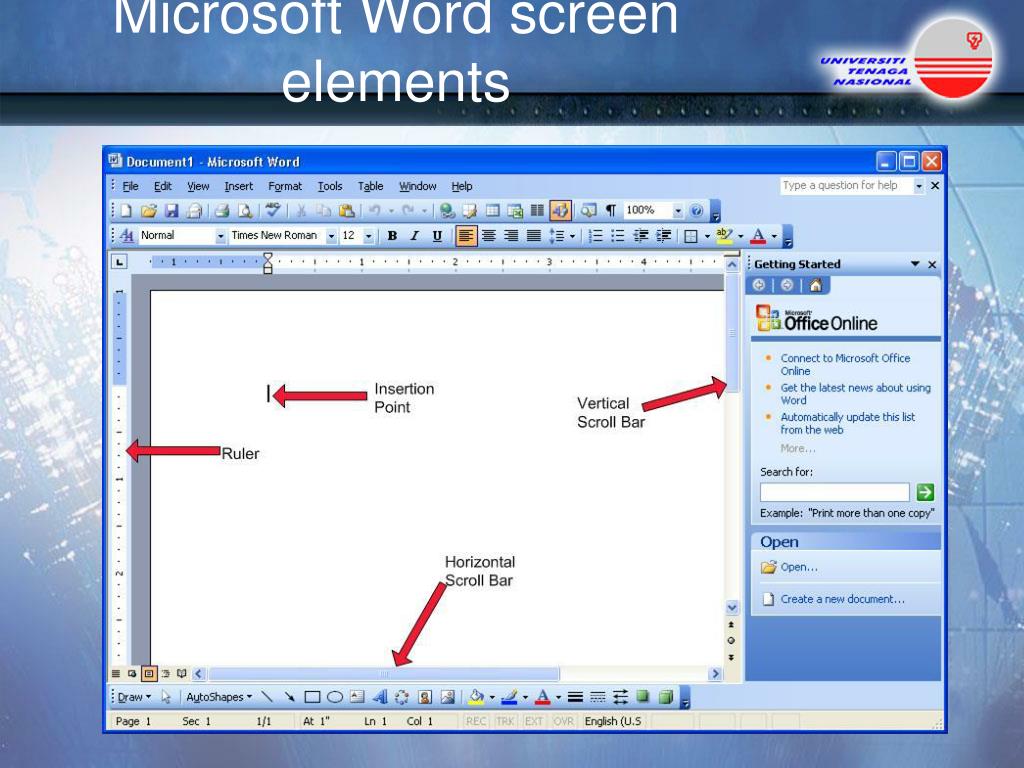Open the Edit menu
1024x768 pixels.
(x=163, y=186)
